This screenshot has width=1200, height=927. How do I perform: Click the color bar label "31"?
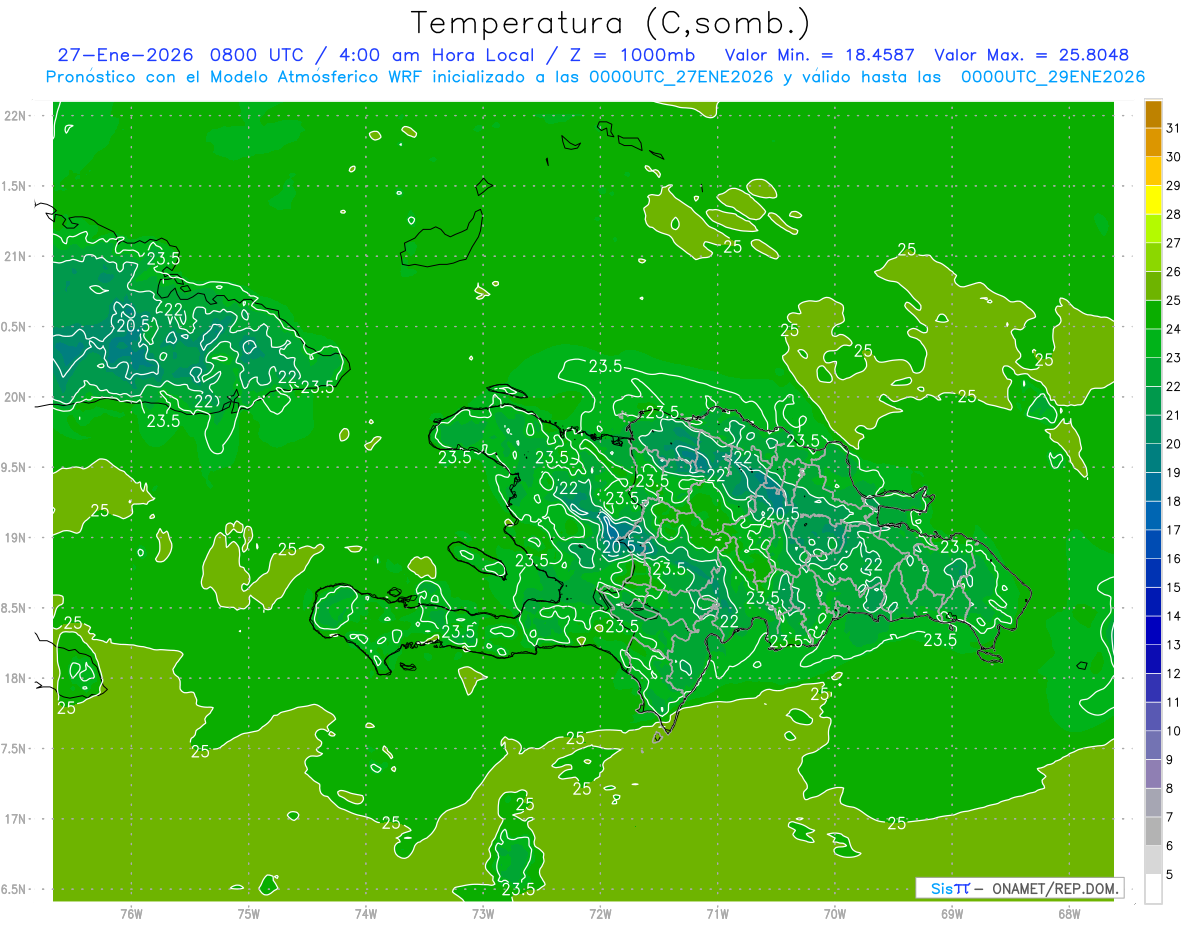(1174, 128)
